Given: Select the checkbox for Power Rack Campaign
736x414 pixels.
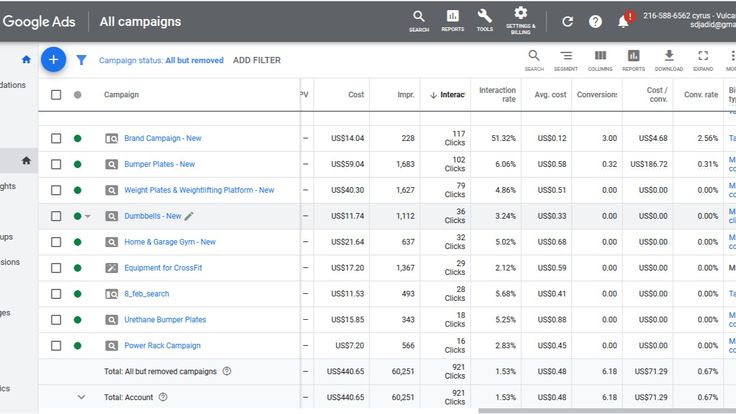Looking at the screenshot, I should coord(56,346).
